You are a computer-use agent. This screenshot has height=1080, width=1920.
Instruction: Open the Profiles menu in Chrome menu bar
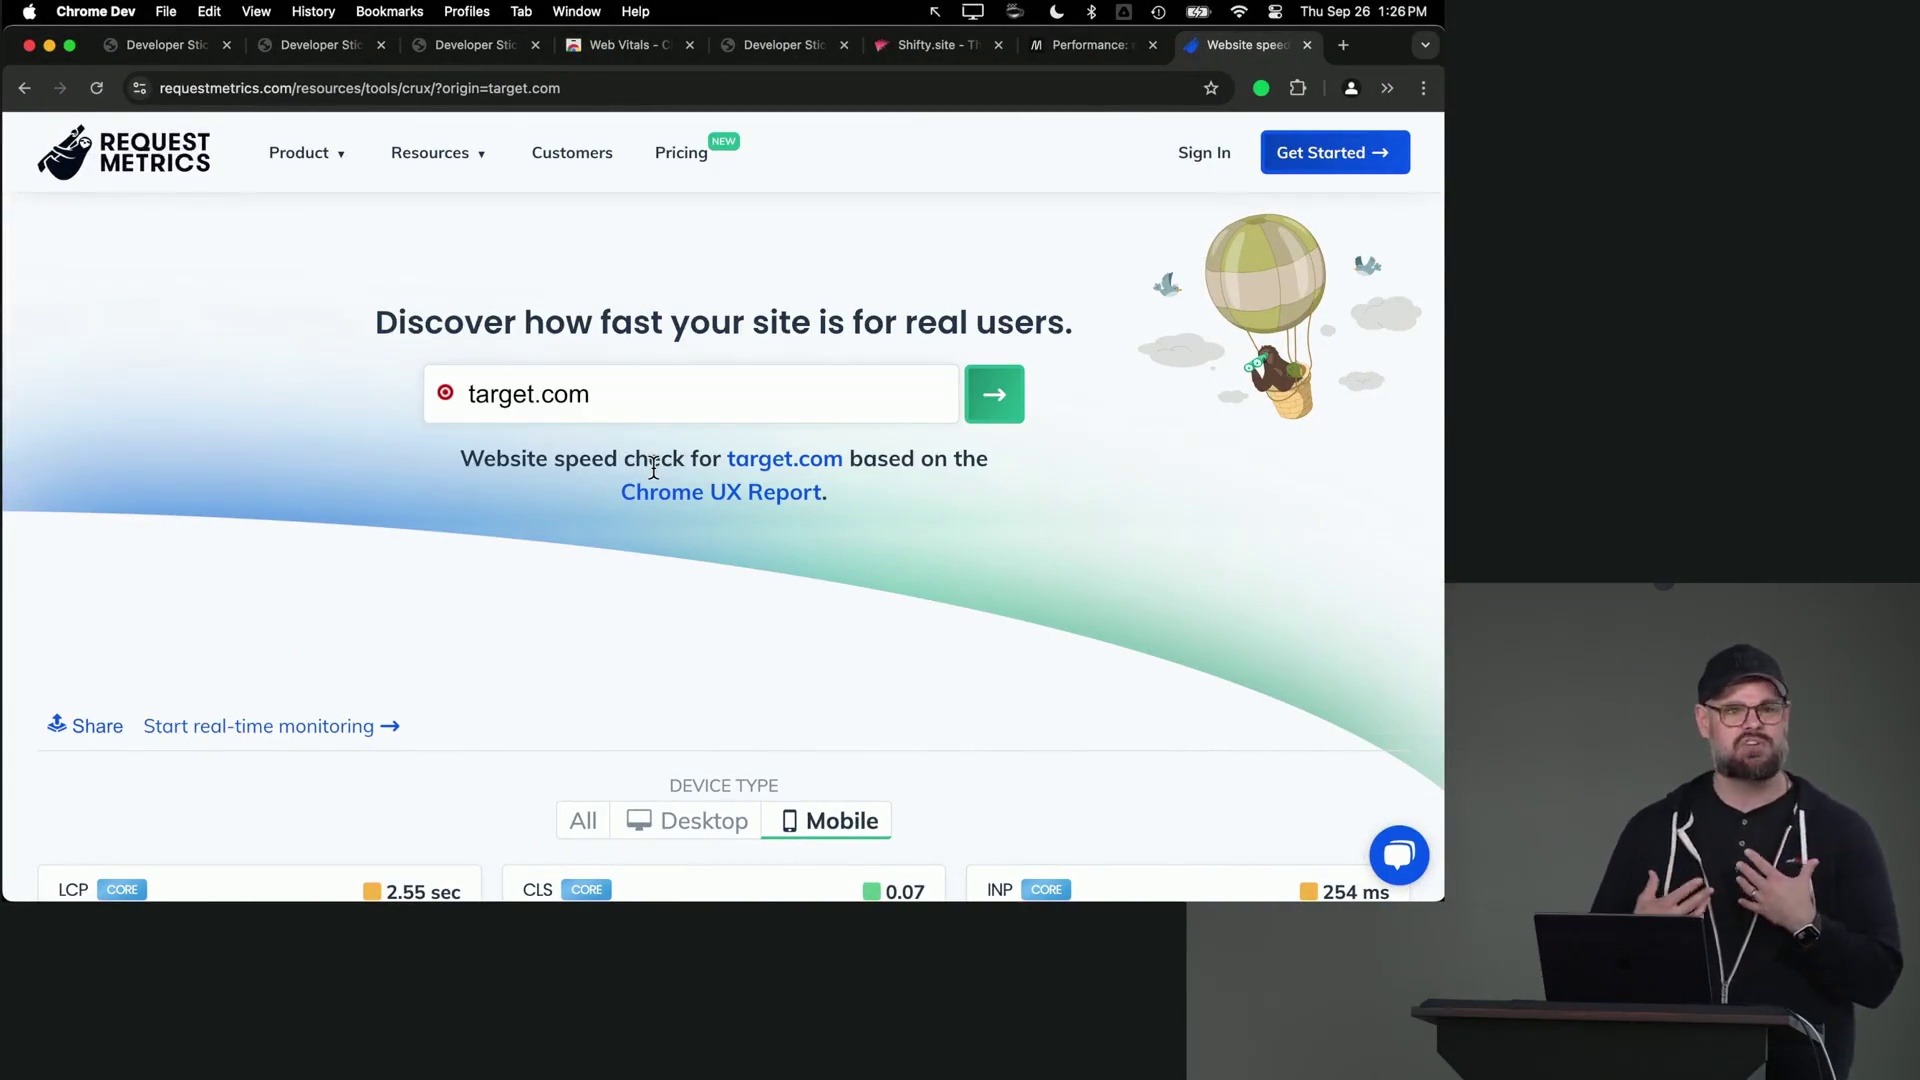(467, 11)
